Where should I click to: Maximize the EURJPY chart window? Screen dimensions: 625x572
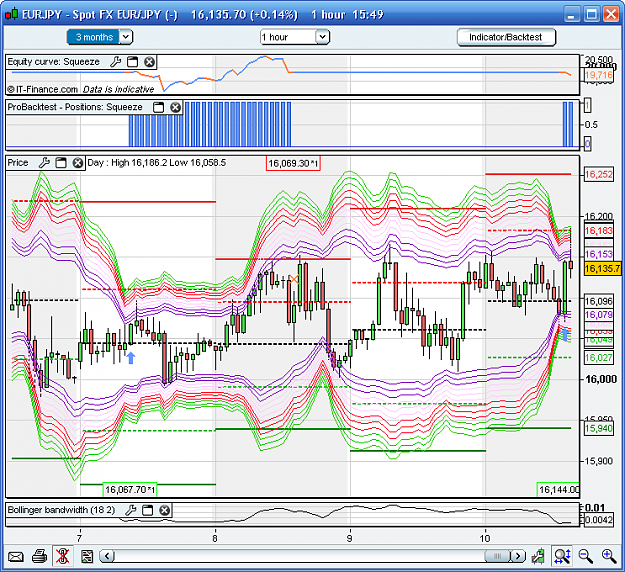[x=592, y=15]
